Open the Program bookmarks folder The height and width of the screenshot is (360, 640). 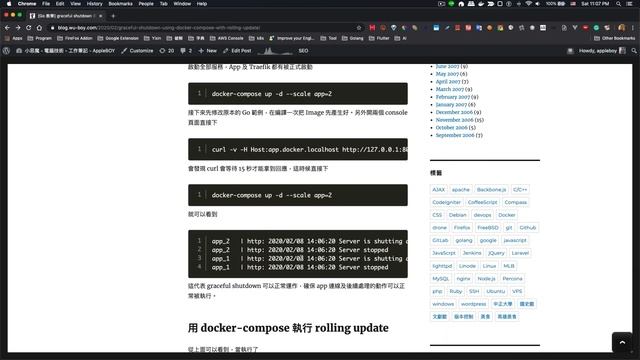click(x=40, y=38)
